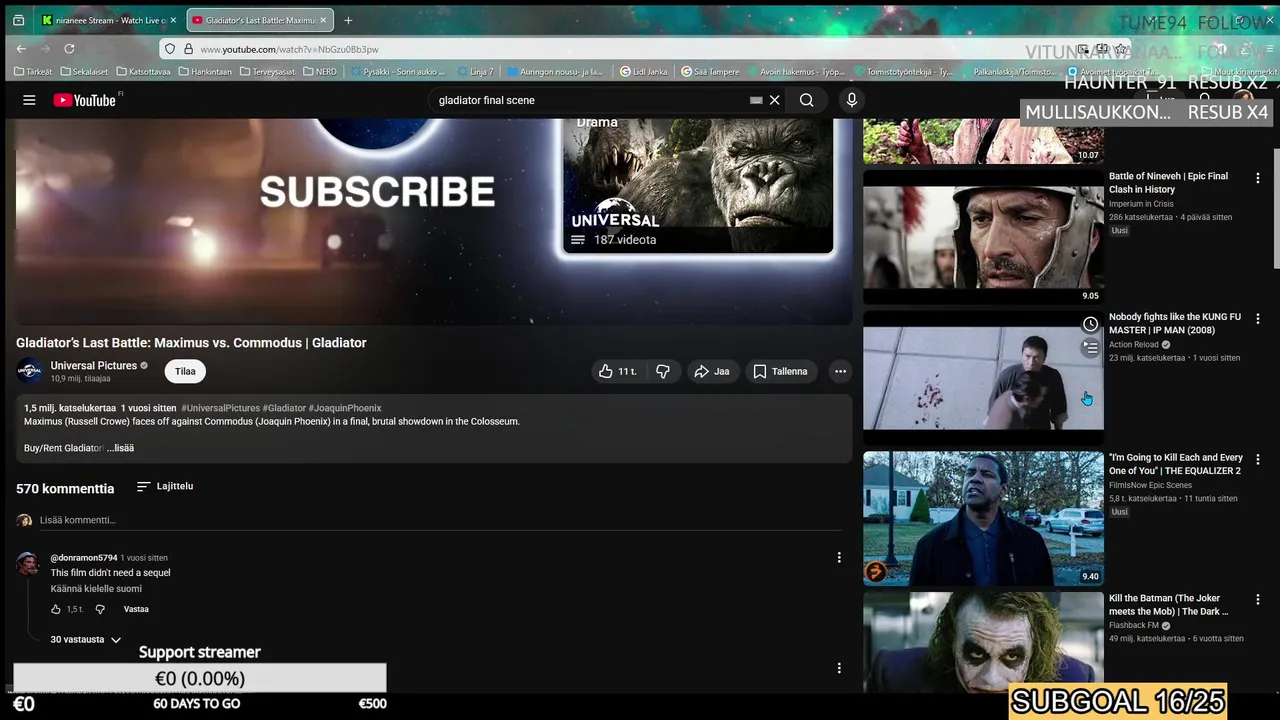Open options for The Equalizer 2 video
This screenshot has width=1280, height=720.
coord(1258,459)
